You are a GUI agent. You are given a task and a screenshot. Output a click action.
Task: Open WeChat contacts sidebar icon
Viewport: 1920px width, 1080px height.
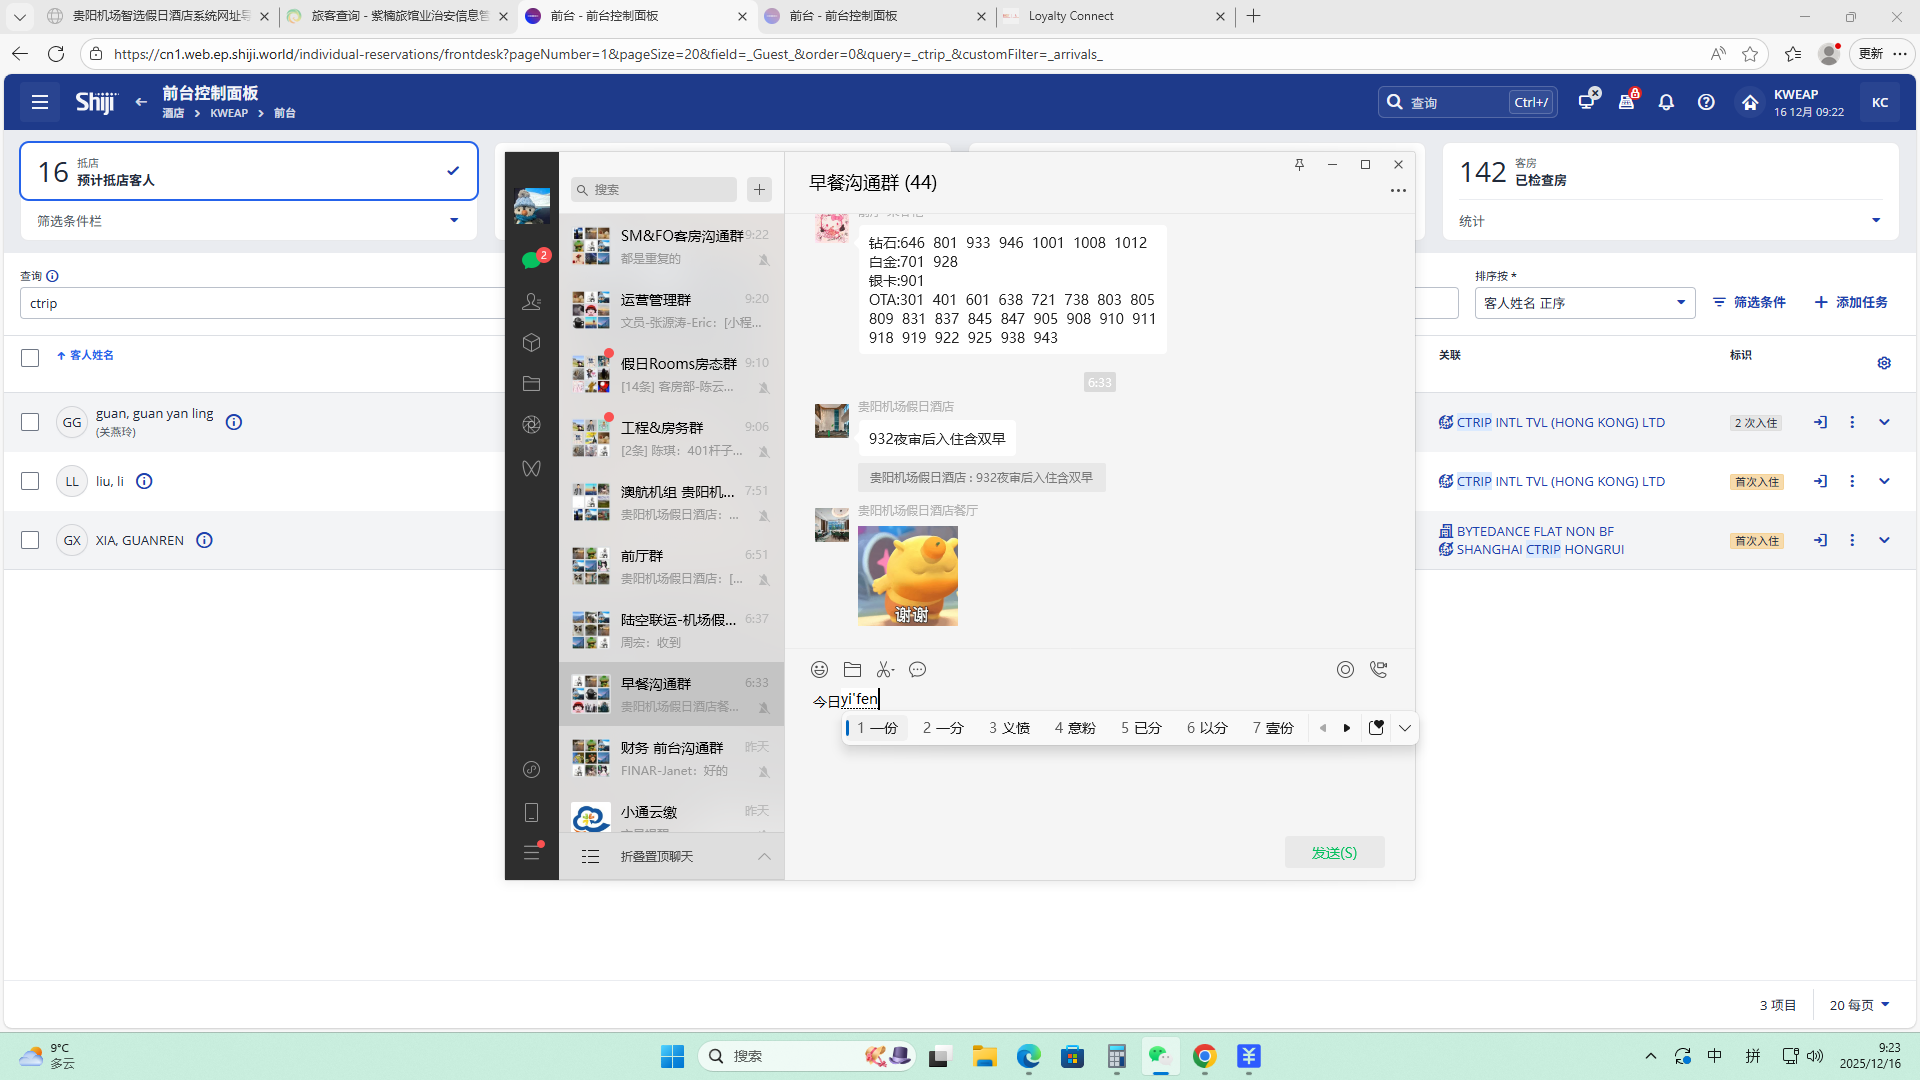point(531,302)
